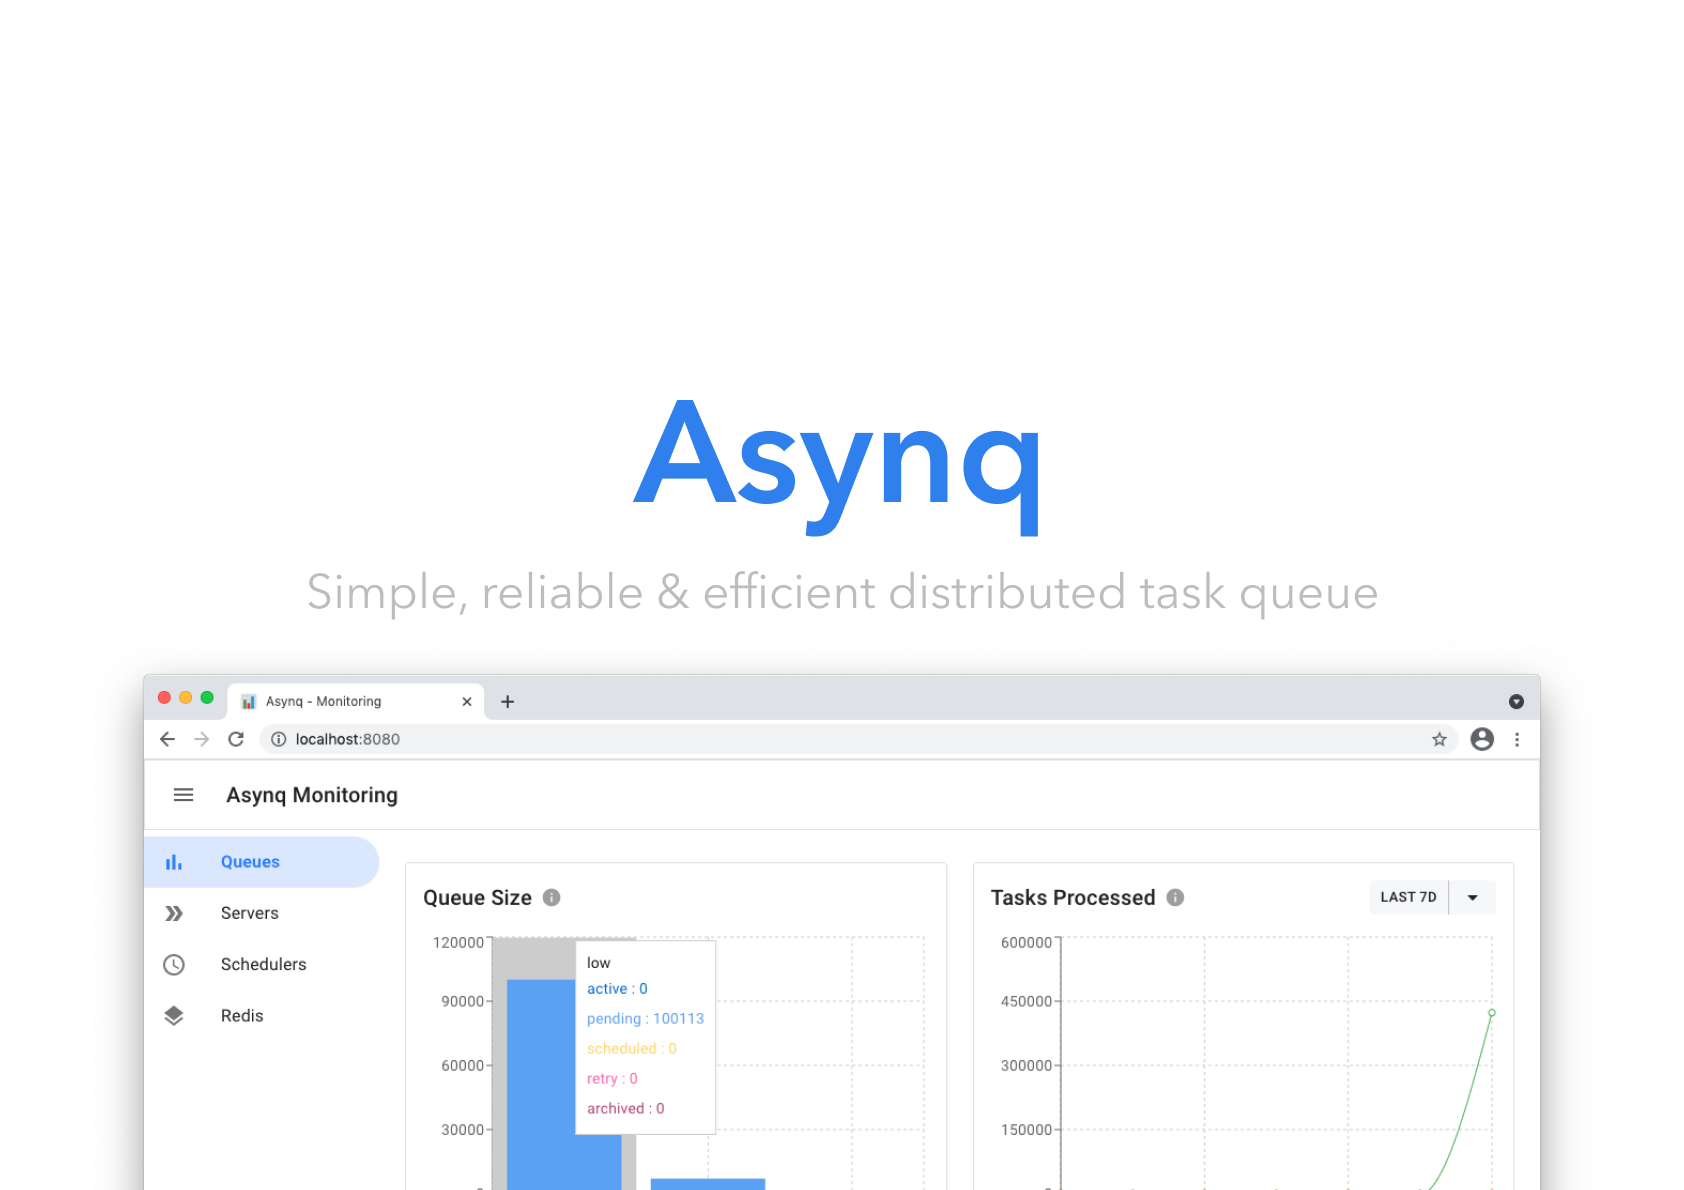Expand the time range dropdown arrow
The width and height of the screenshot is (1684, 1190).
[1472, 897]
